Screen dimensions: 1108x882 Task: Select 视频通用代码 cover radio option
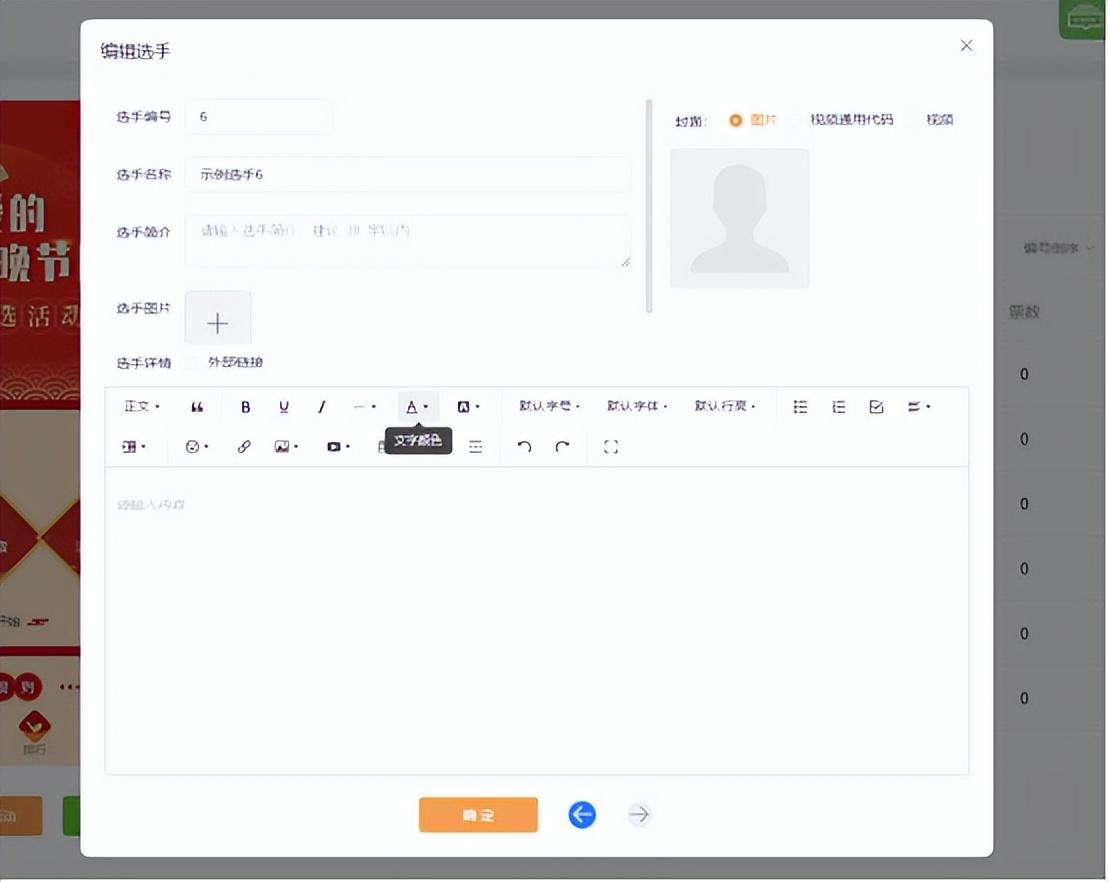coord(797,120)
